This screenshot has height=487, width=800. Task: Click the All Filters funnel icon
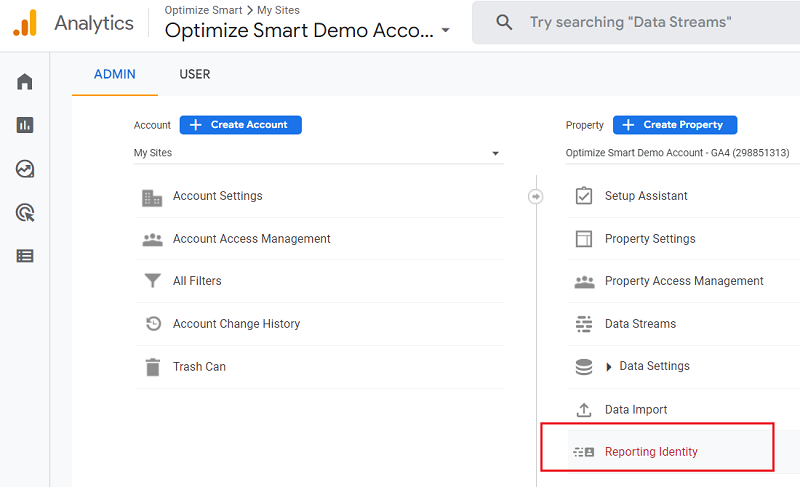click(153, 281)
